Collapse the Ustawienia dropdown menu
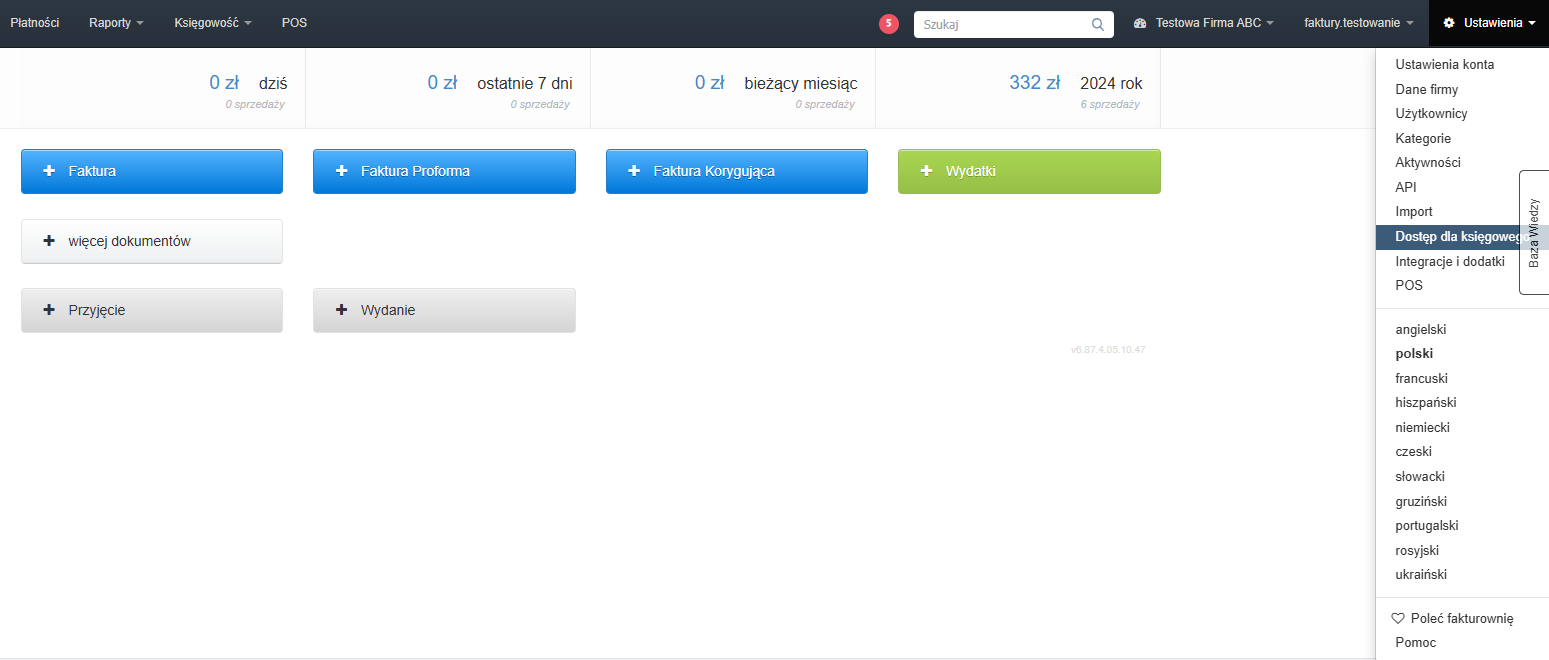This screenshot has height=660, width=1549. click(x=1489, y=23)
